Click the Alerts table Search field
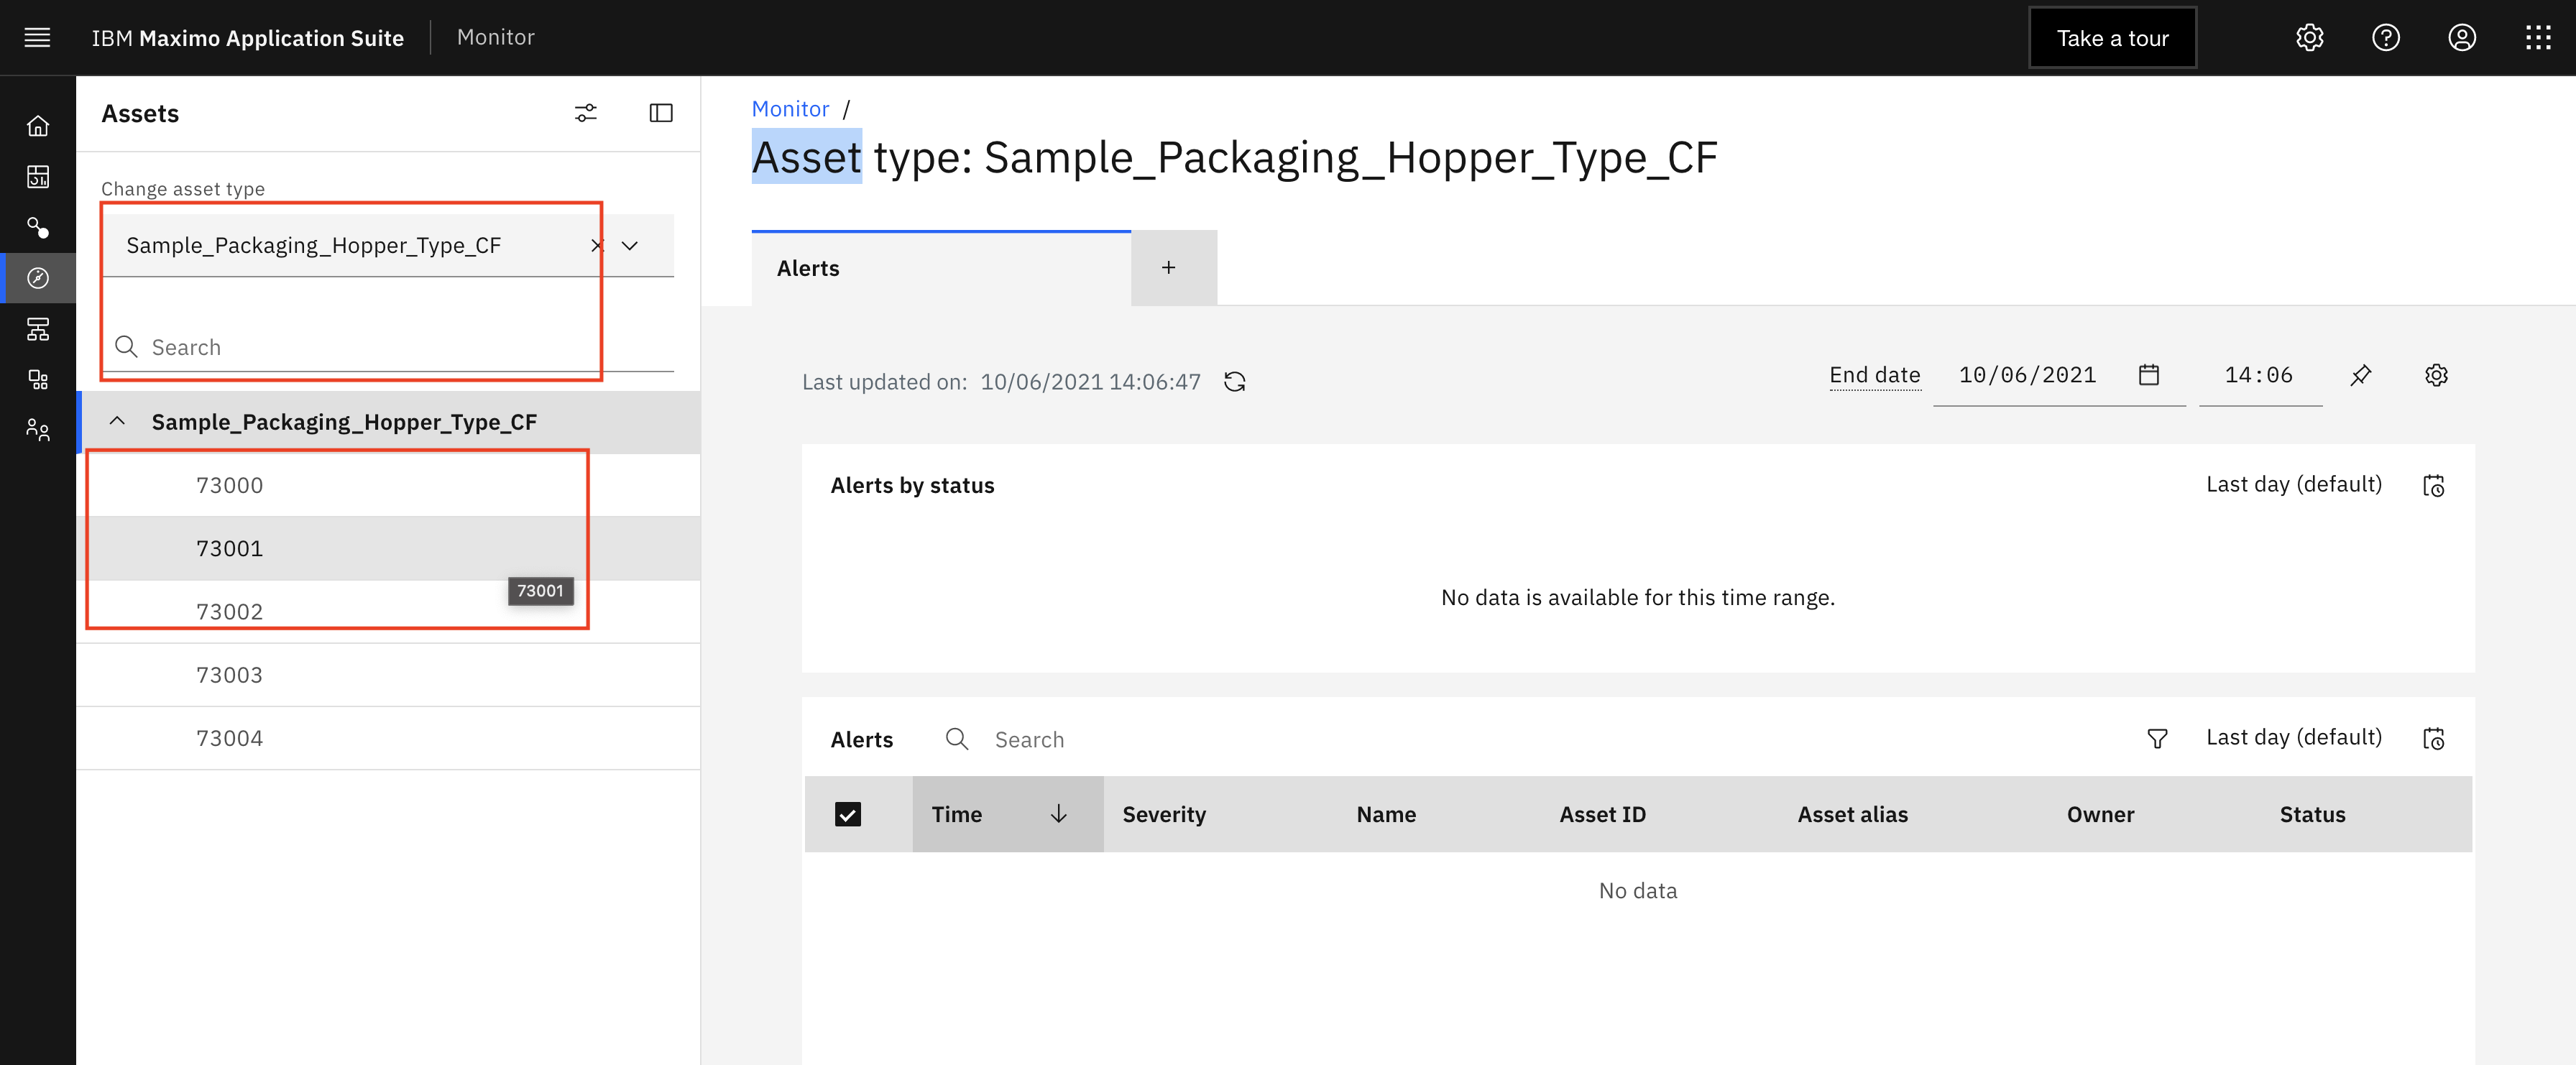 1030,739
